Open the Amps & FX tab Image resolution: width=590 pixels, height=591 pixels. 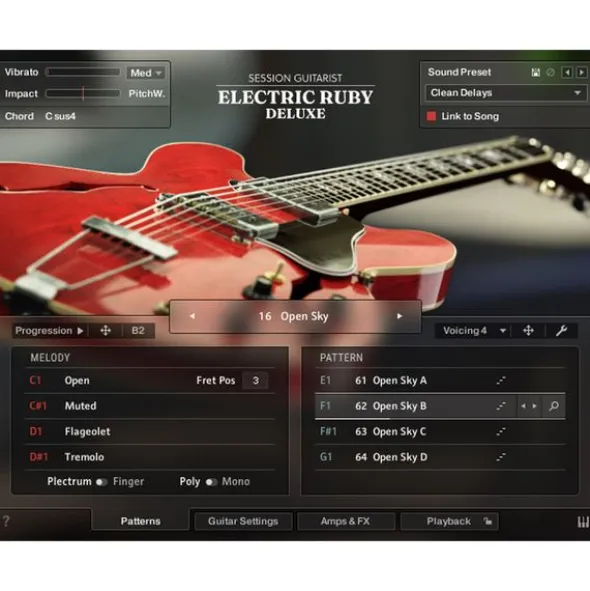(x=345, y=521)
